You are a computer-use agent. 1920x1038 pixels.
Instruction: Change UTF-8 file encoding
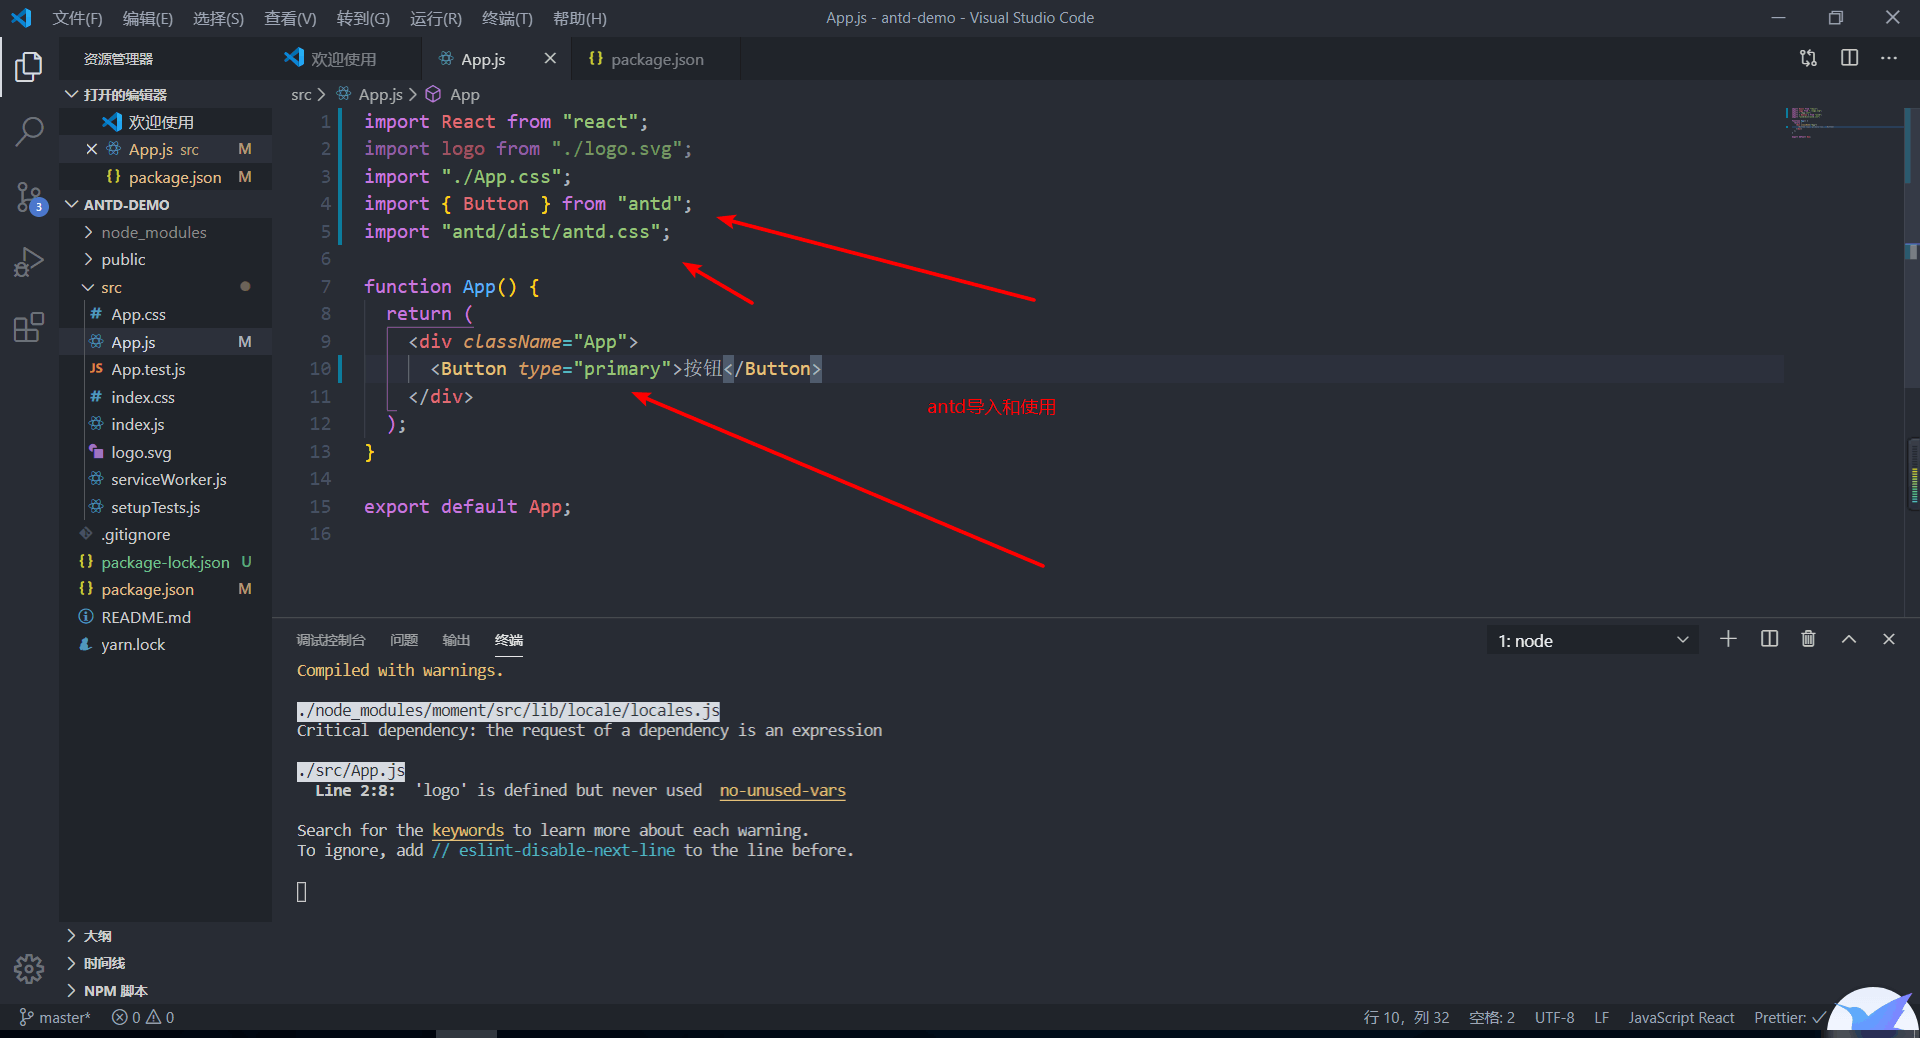[1554, 1018]
